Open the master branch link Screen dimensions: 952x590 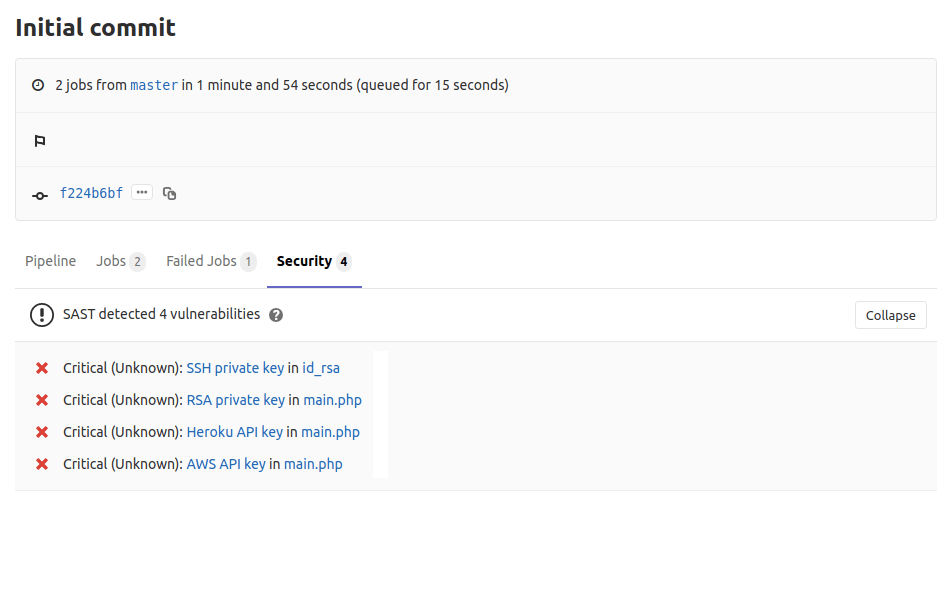click(x=153, y=85)
